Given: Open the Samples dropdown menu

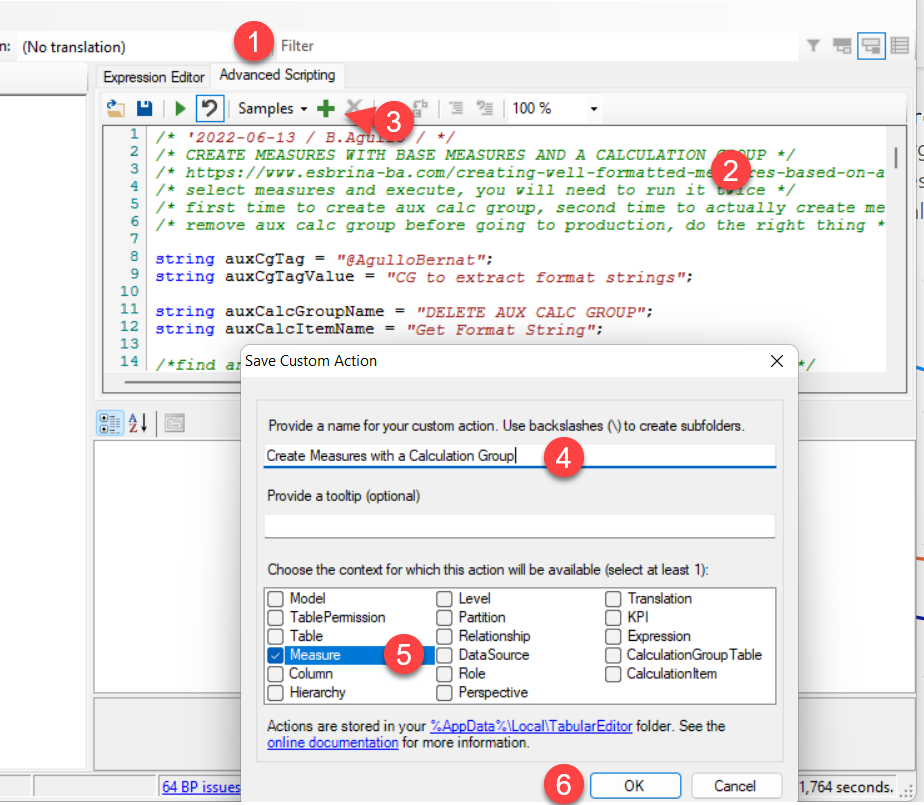Looking at the screenshot, I should click(x=273, y=108).
